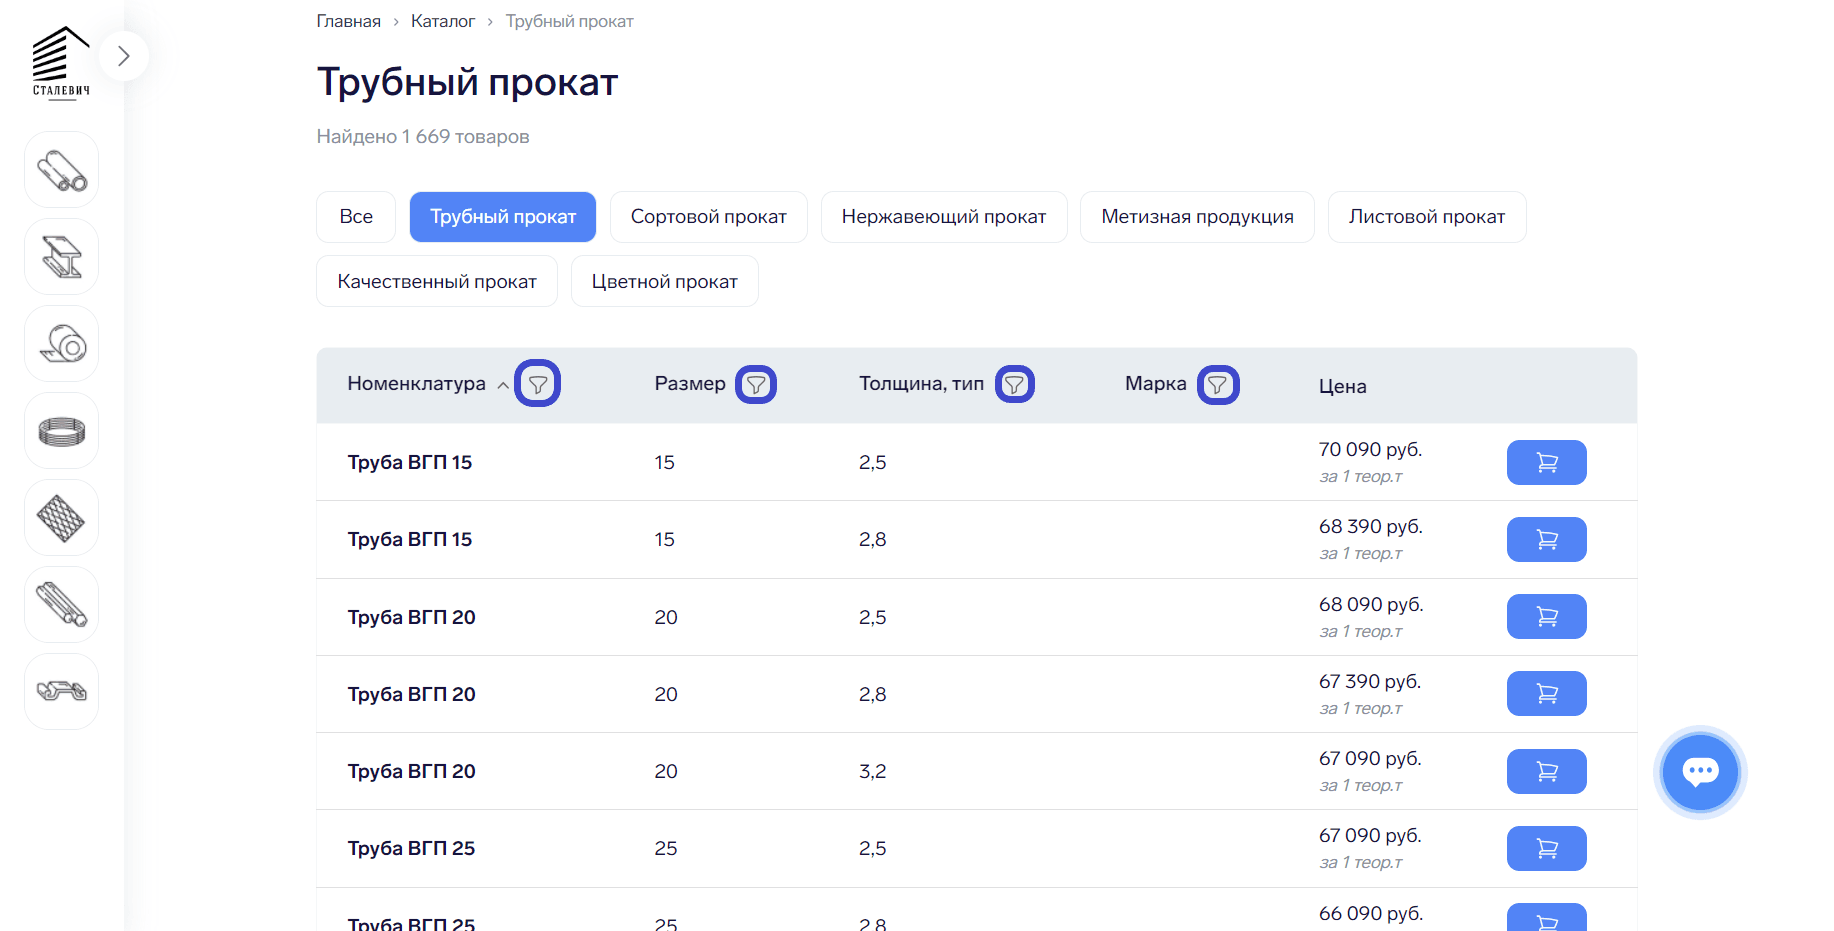The width and height of the screenshot is (1834, 931).
Task: Add Труба ВГП 25 at 67 090 руб. to cart
Action: point(1547,848)
